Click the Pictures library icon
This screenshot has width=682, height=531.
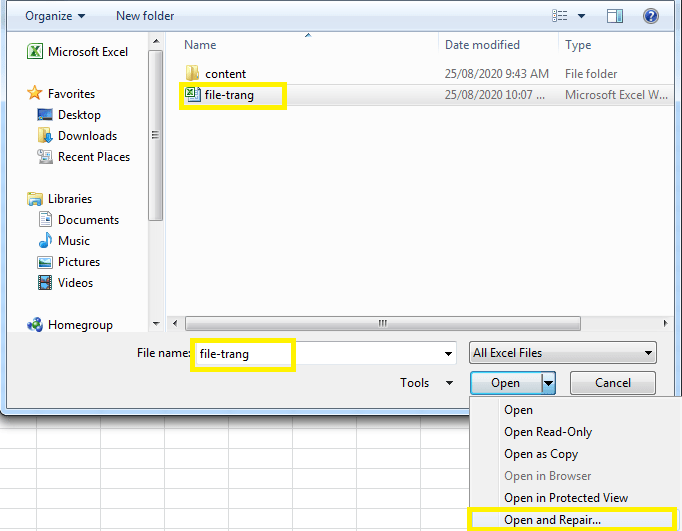click(45, 262)
